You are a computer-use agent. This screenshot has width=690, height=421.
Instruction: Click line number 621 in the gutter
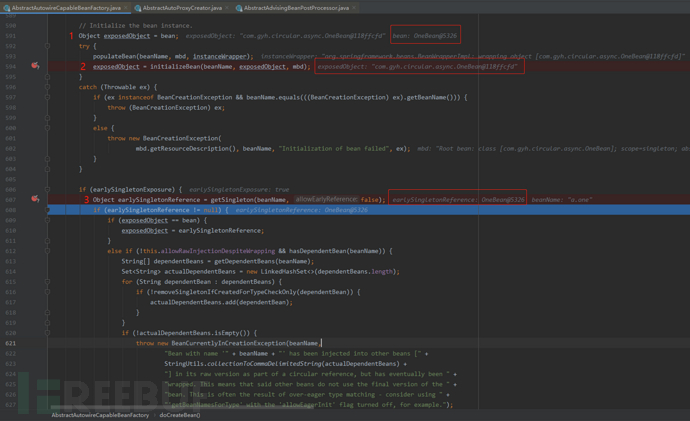coord(11,343)
